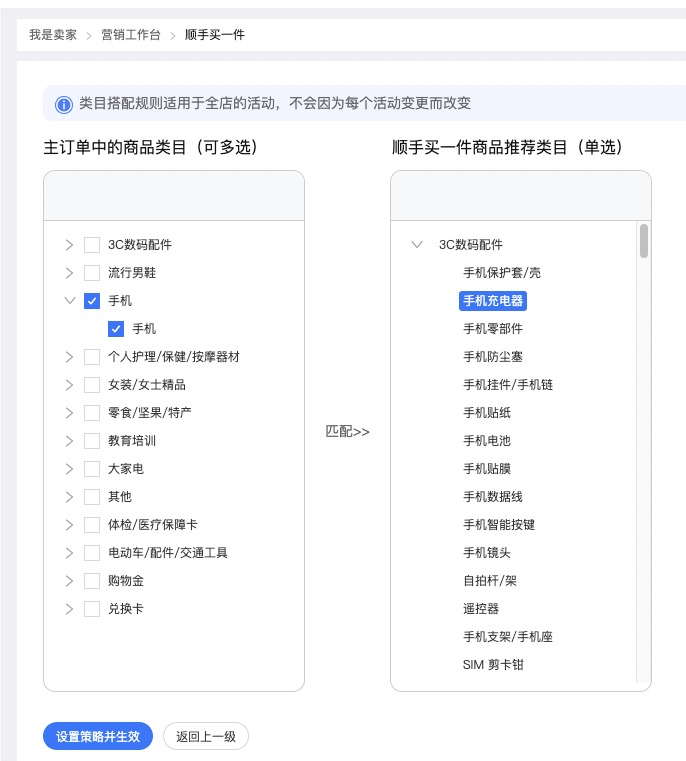
Task: Select 手机电池 recommendation category
Action: click(x=487, y=441)
